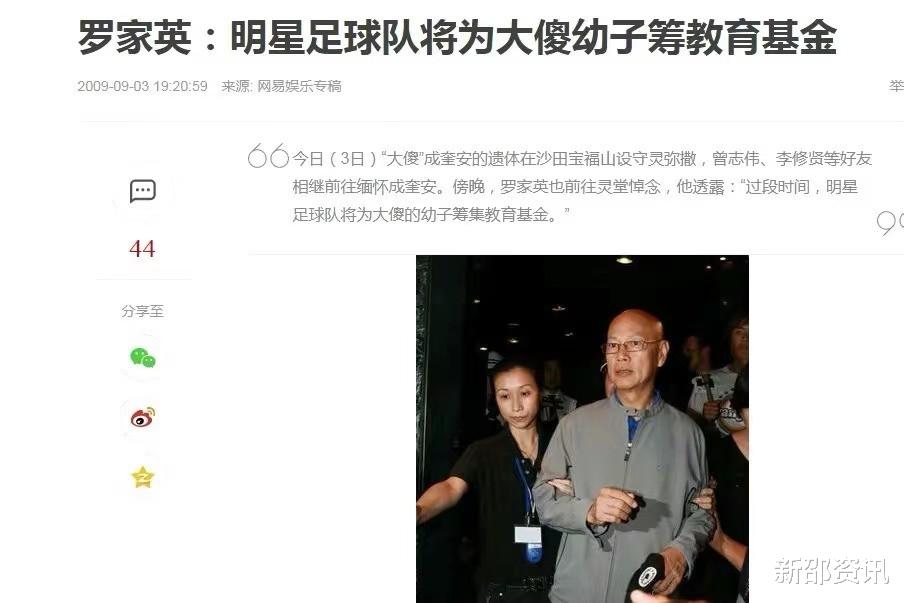
Task: Click the opening quotation mark decoration
Action: click(x=268, y=156)
